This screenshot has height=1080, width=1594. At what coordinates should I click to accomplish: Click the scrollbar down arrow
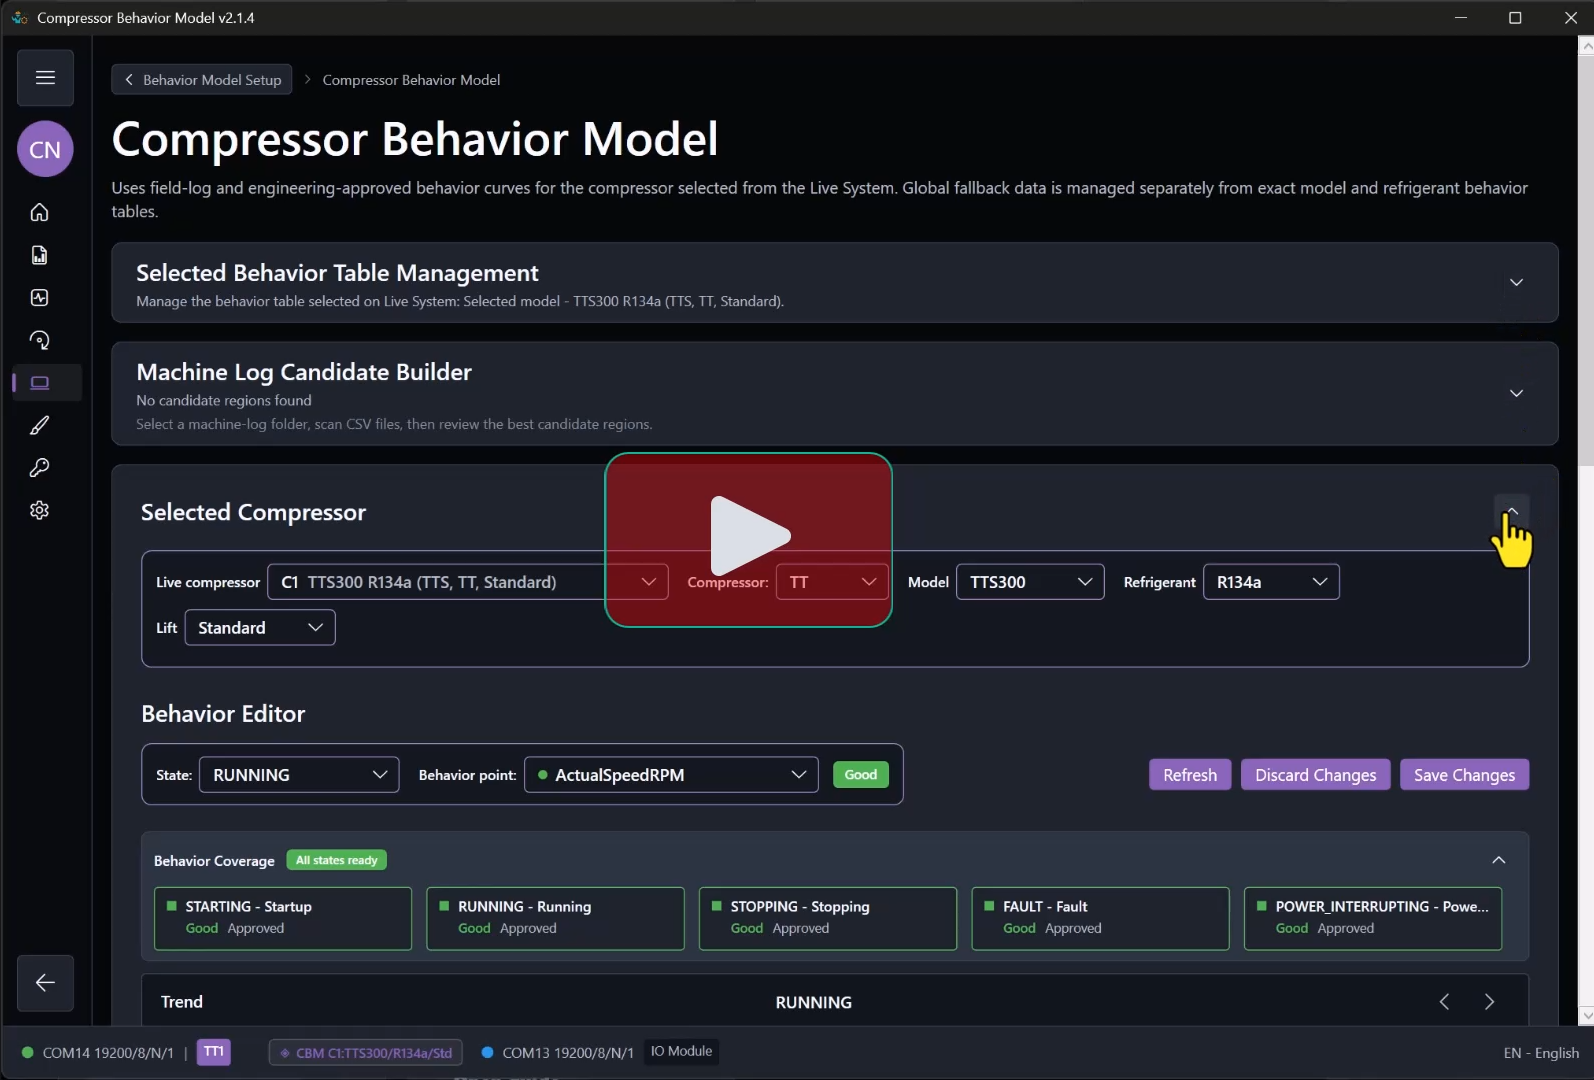click(x=1586, y=1016)
